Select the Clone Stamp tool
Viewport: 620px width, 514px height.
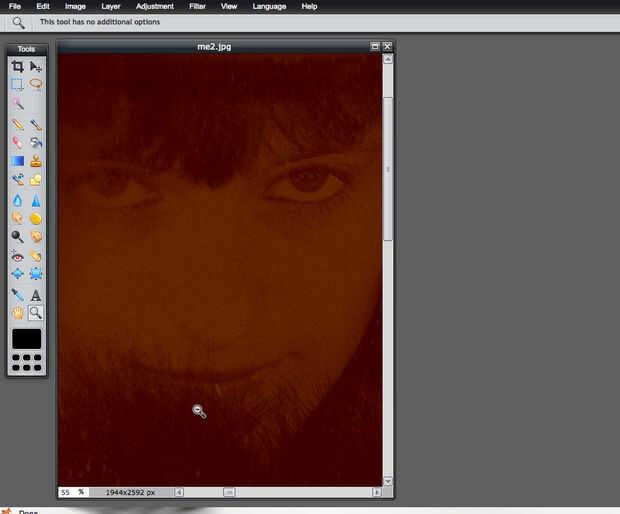pyautogui.click(x=36, y=161)
